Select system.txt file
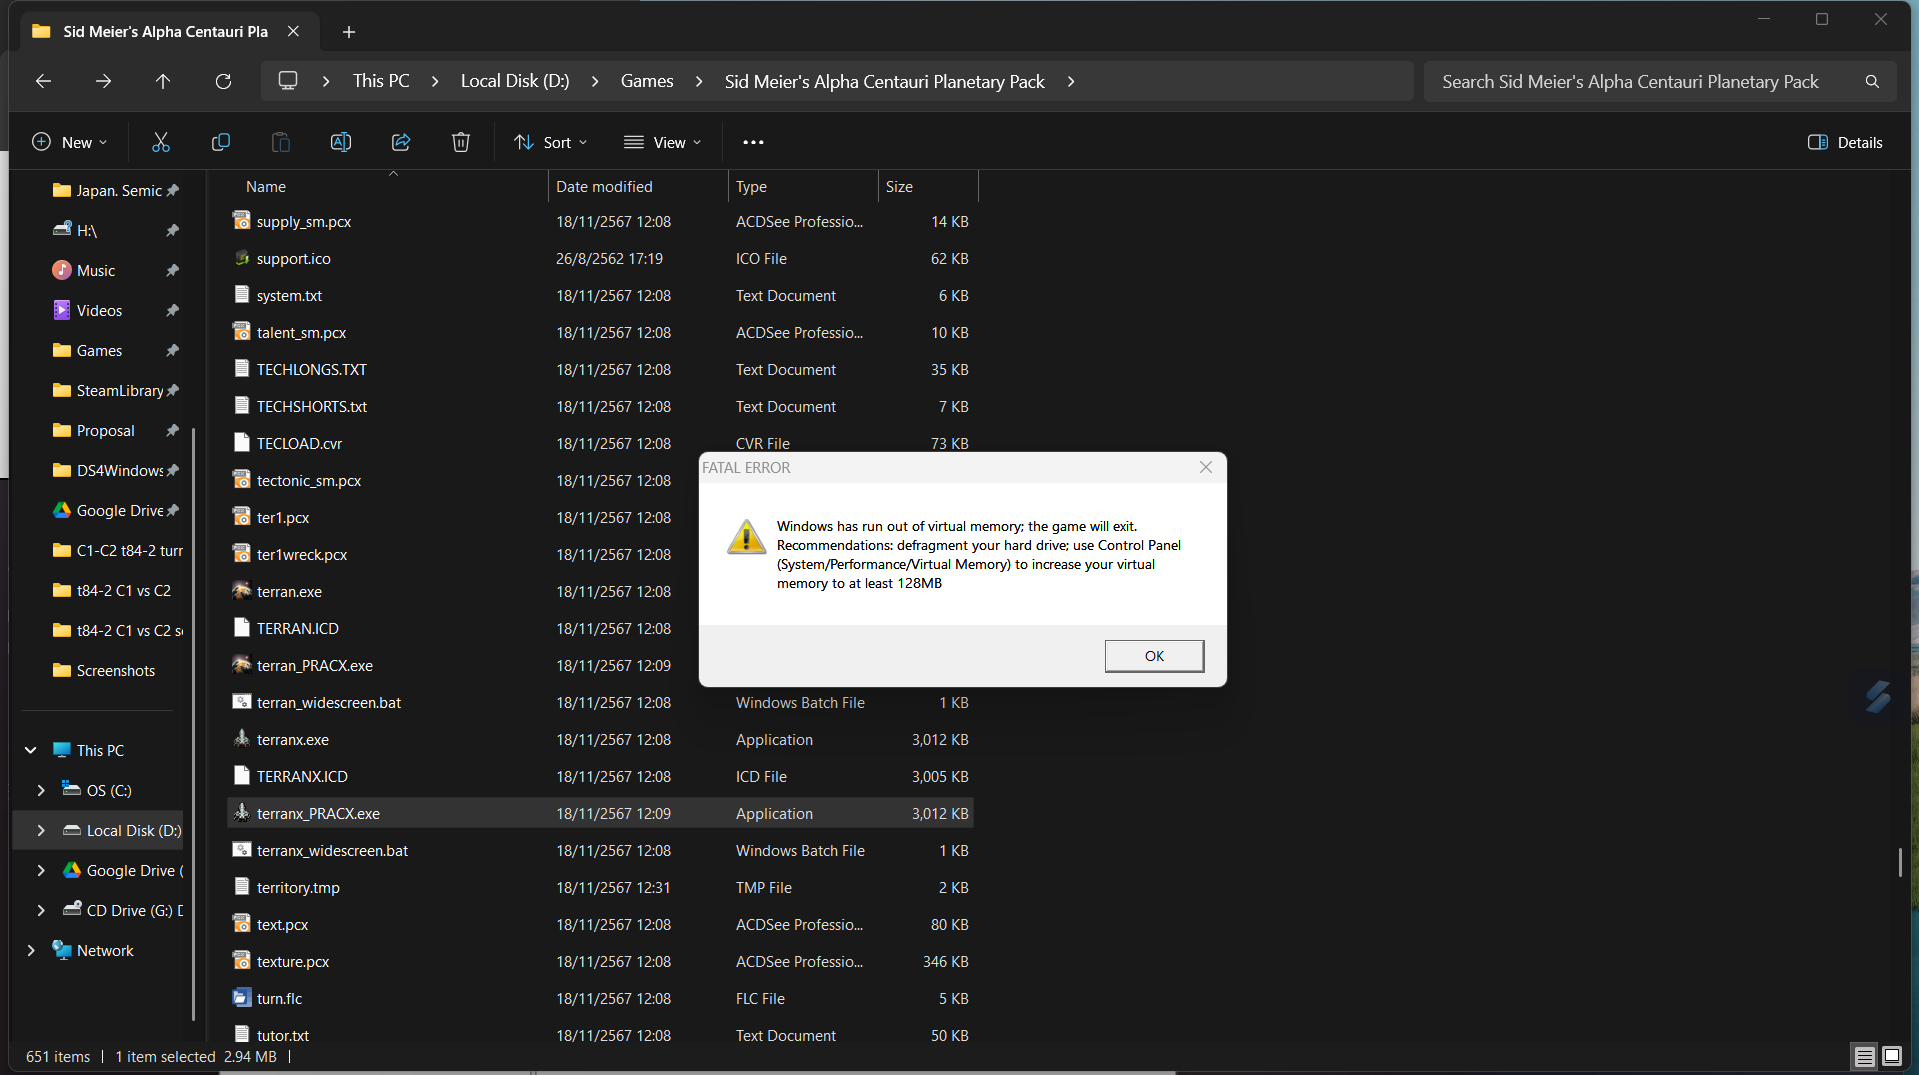 pyautogui.click(x=600, y=295)
